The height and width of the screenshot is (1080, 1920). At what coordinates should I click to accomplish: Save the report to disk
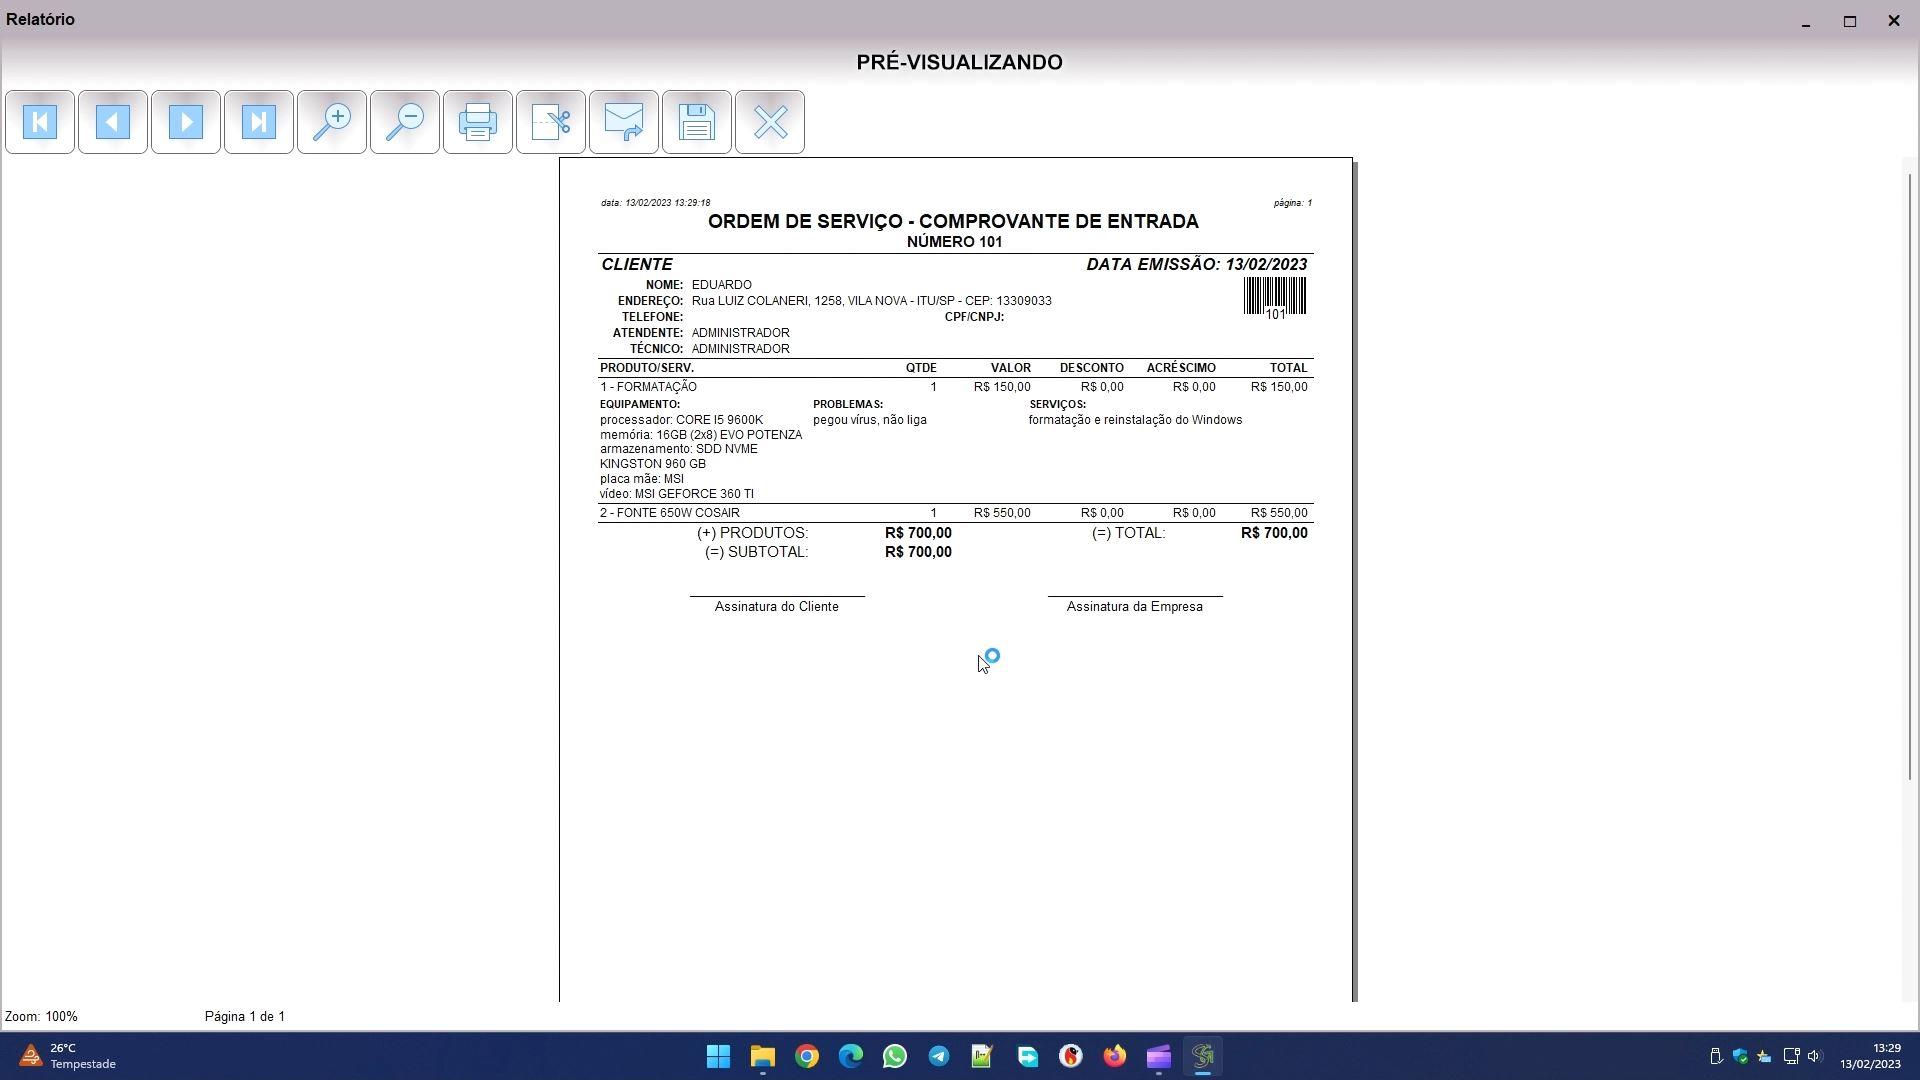pos(697,122)
